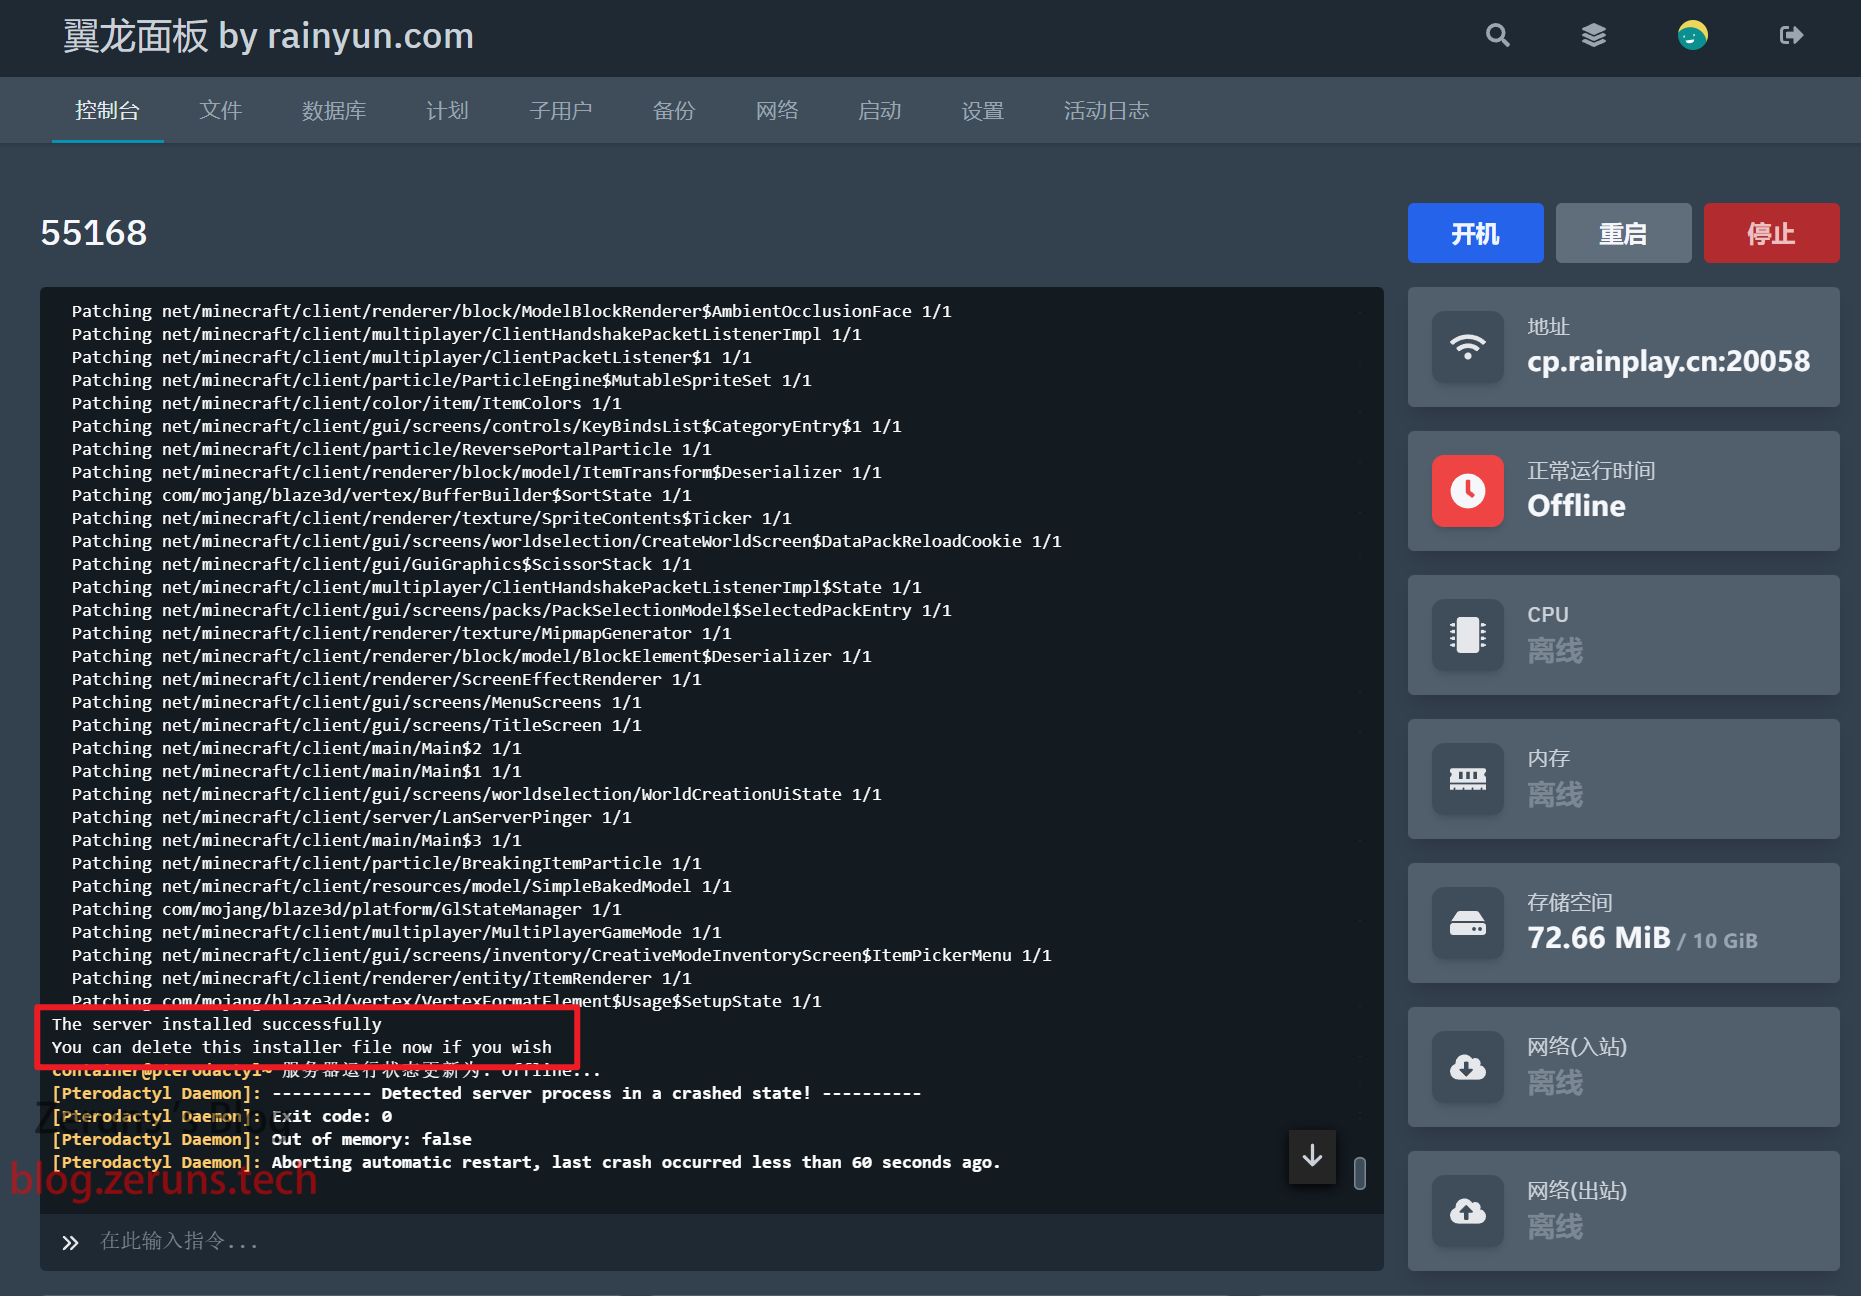Click 'You can delete this installer file' line
Screen dimensions: 1861x1296
pos(302,1047)
